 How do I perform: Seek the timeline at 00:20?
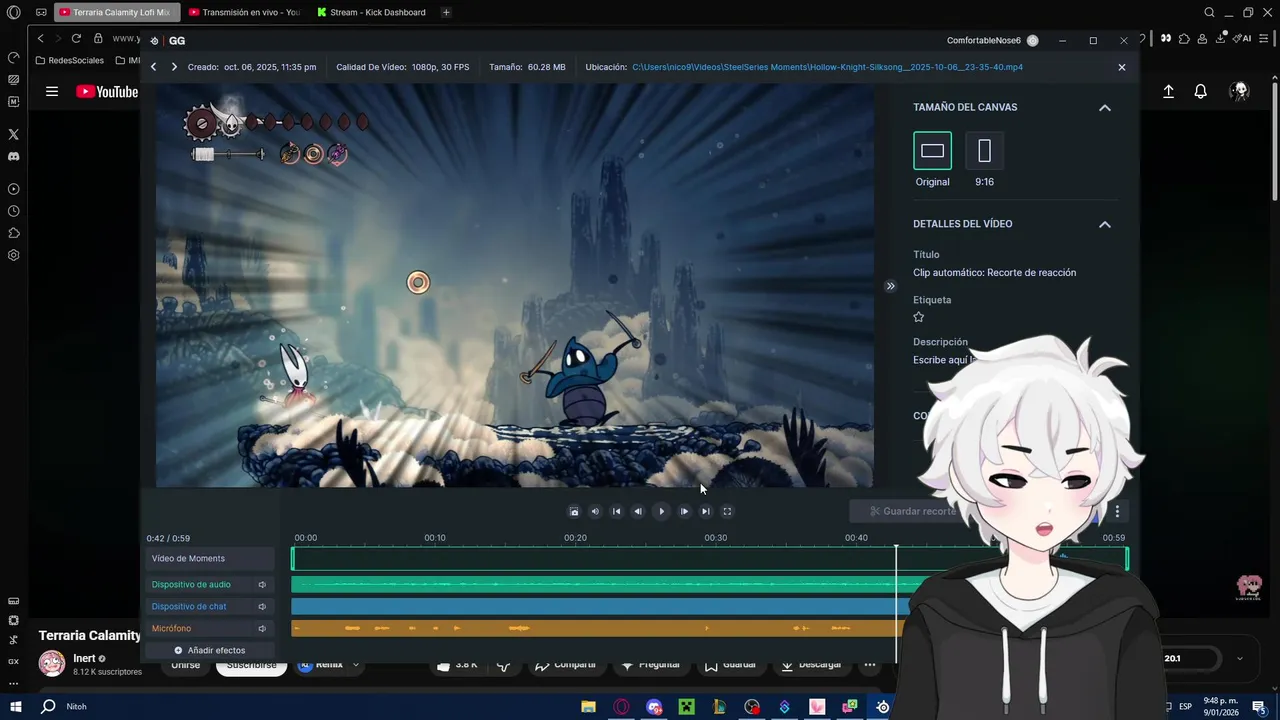point(575,538)
